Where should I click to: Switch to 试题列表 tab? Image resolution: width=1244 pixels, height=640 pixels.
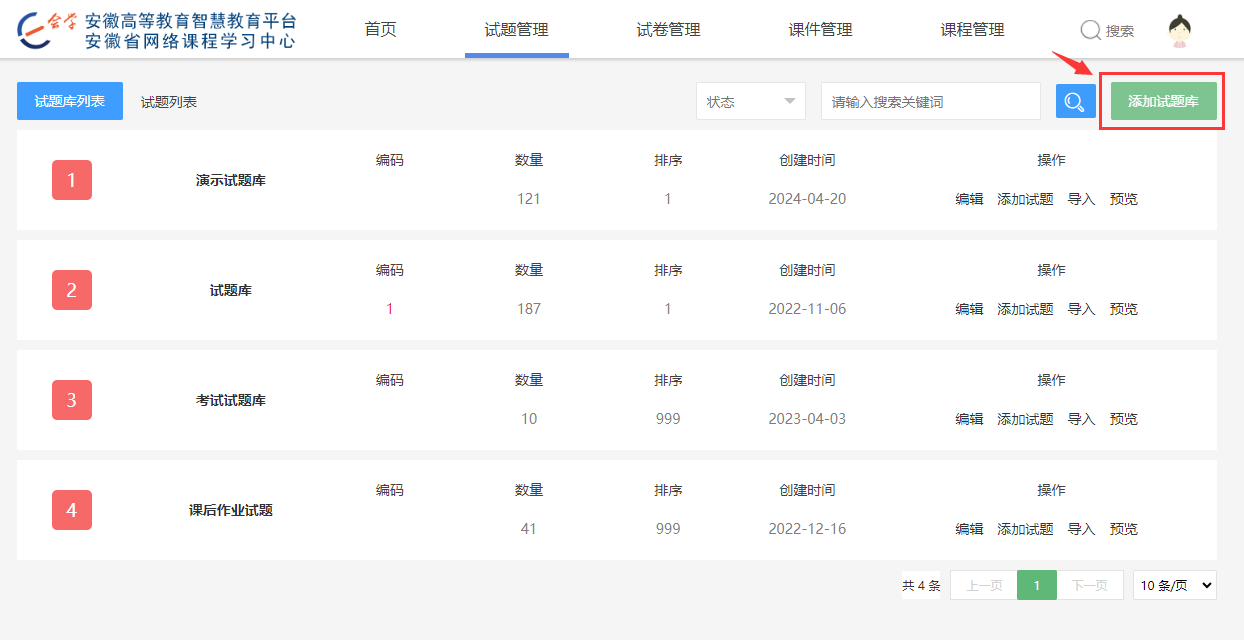coord(169,102)
